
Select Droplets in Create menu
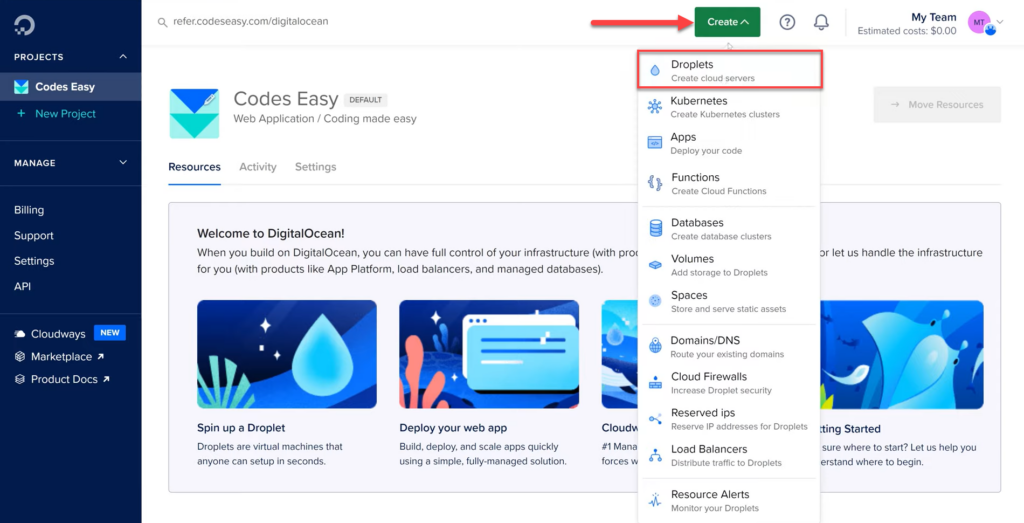729,71
